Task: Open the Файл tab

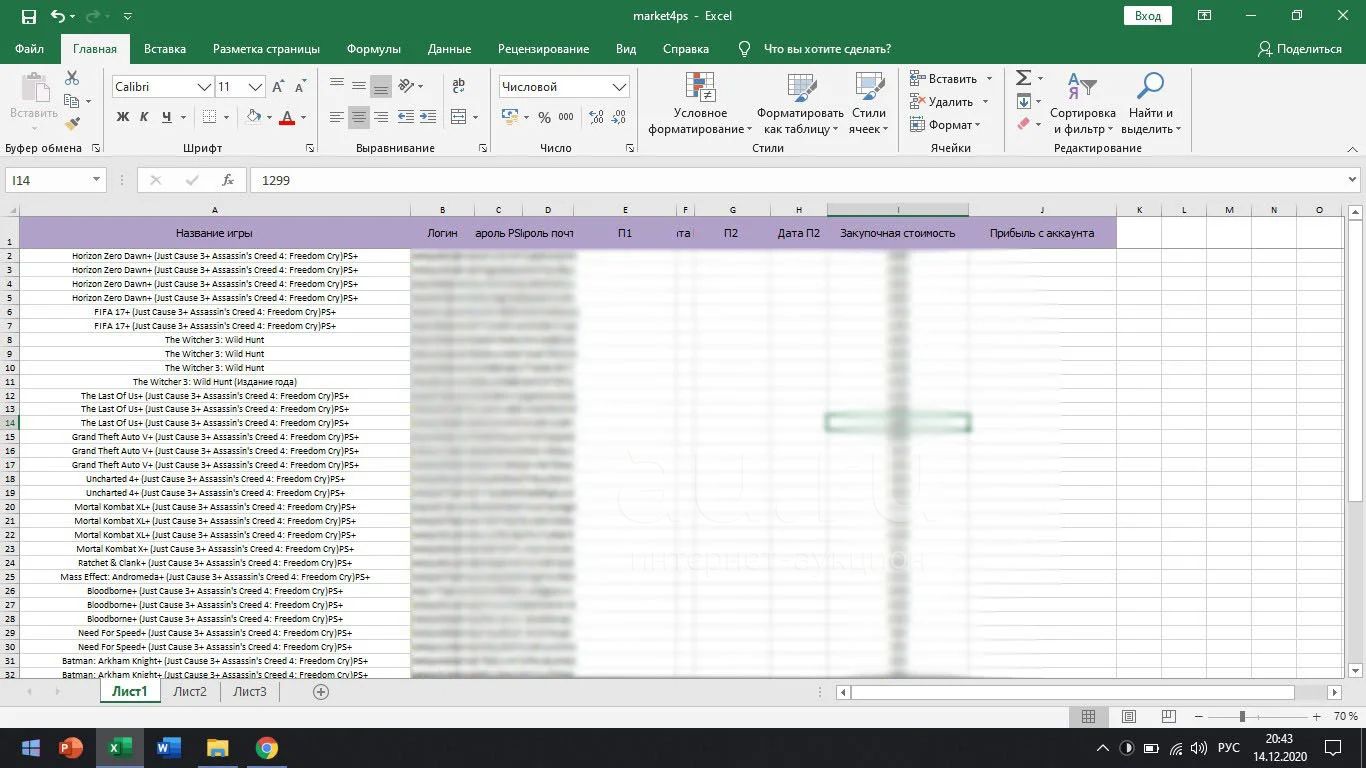Action: coord(30,48)
